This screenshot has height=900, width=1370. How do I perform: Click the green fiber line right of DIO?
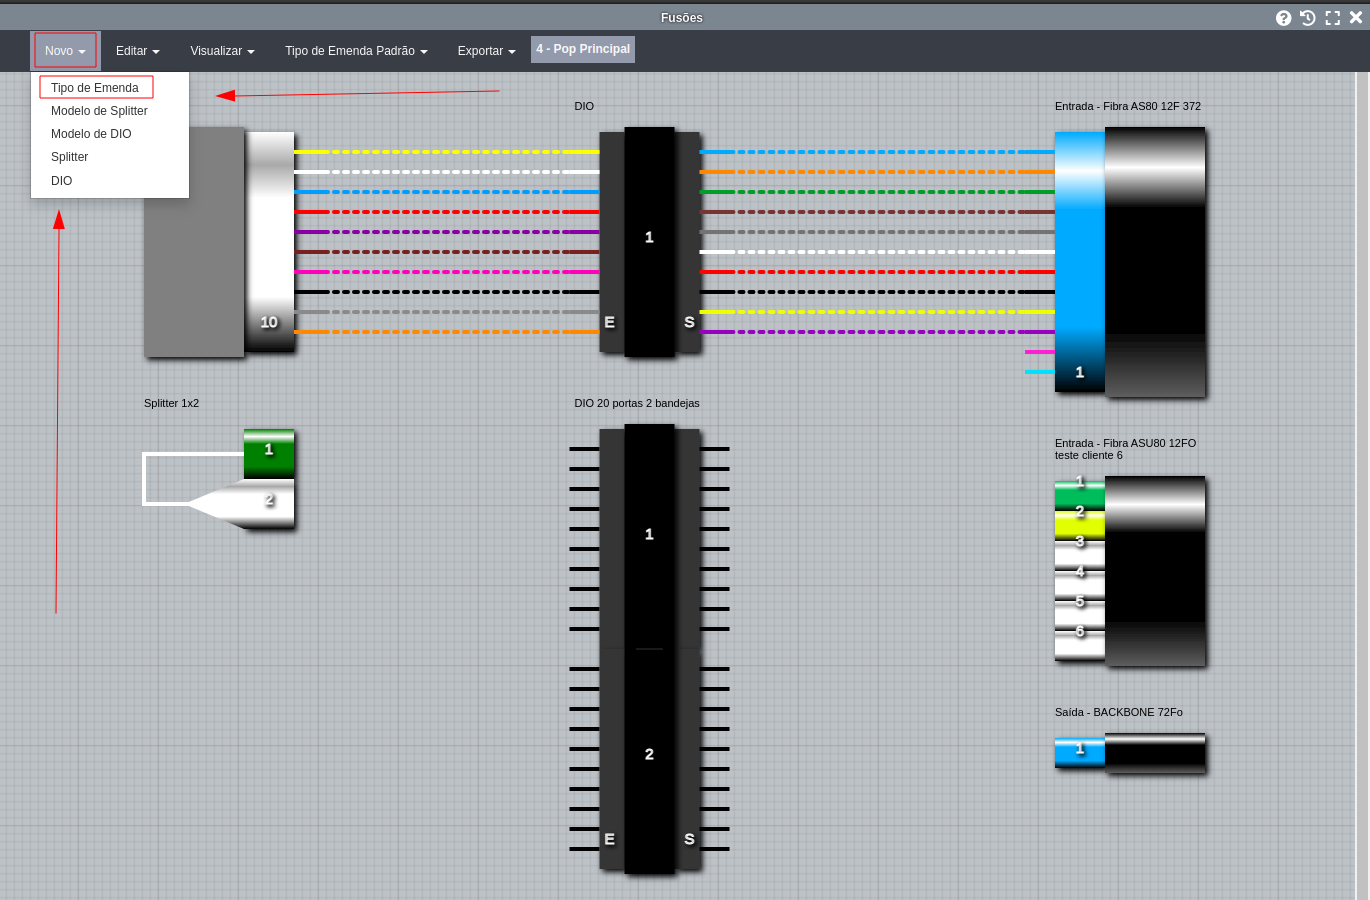tap(877, 192)
